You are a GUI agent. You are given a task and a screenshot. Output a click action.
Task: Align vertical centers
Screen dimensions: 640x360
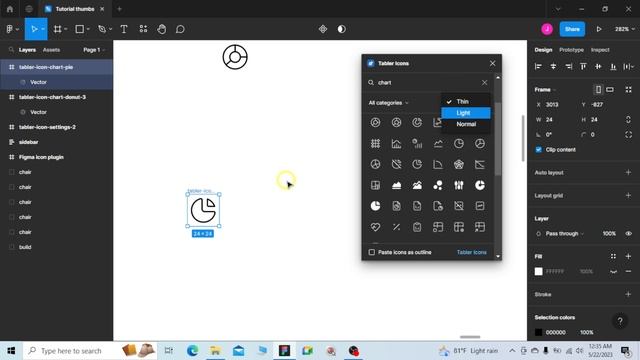coord(598,66)
